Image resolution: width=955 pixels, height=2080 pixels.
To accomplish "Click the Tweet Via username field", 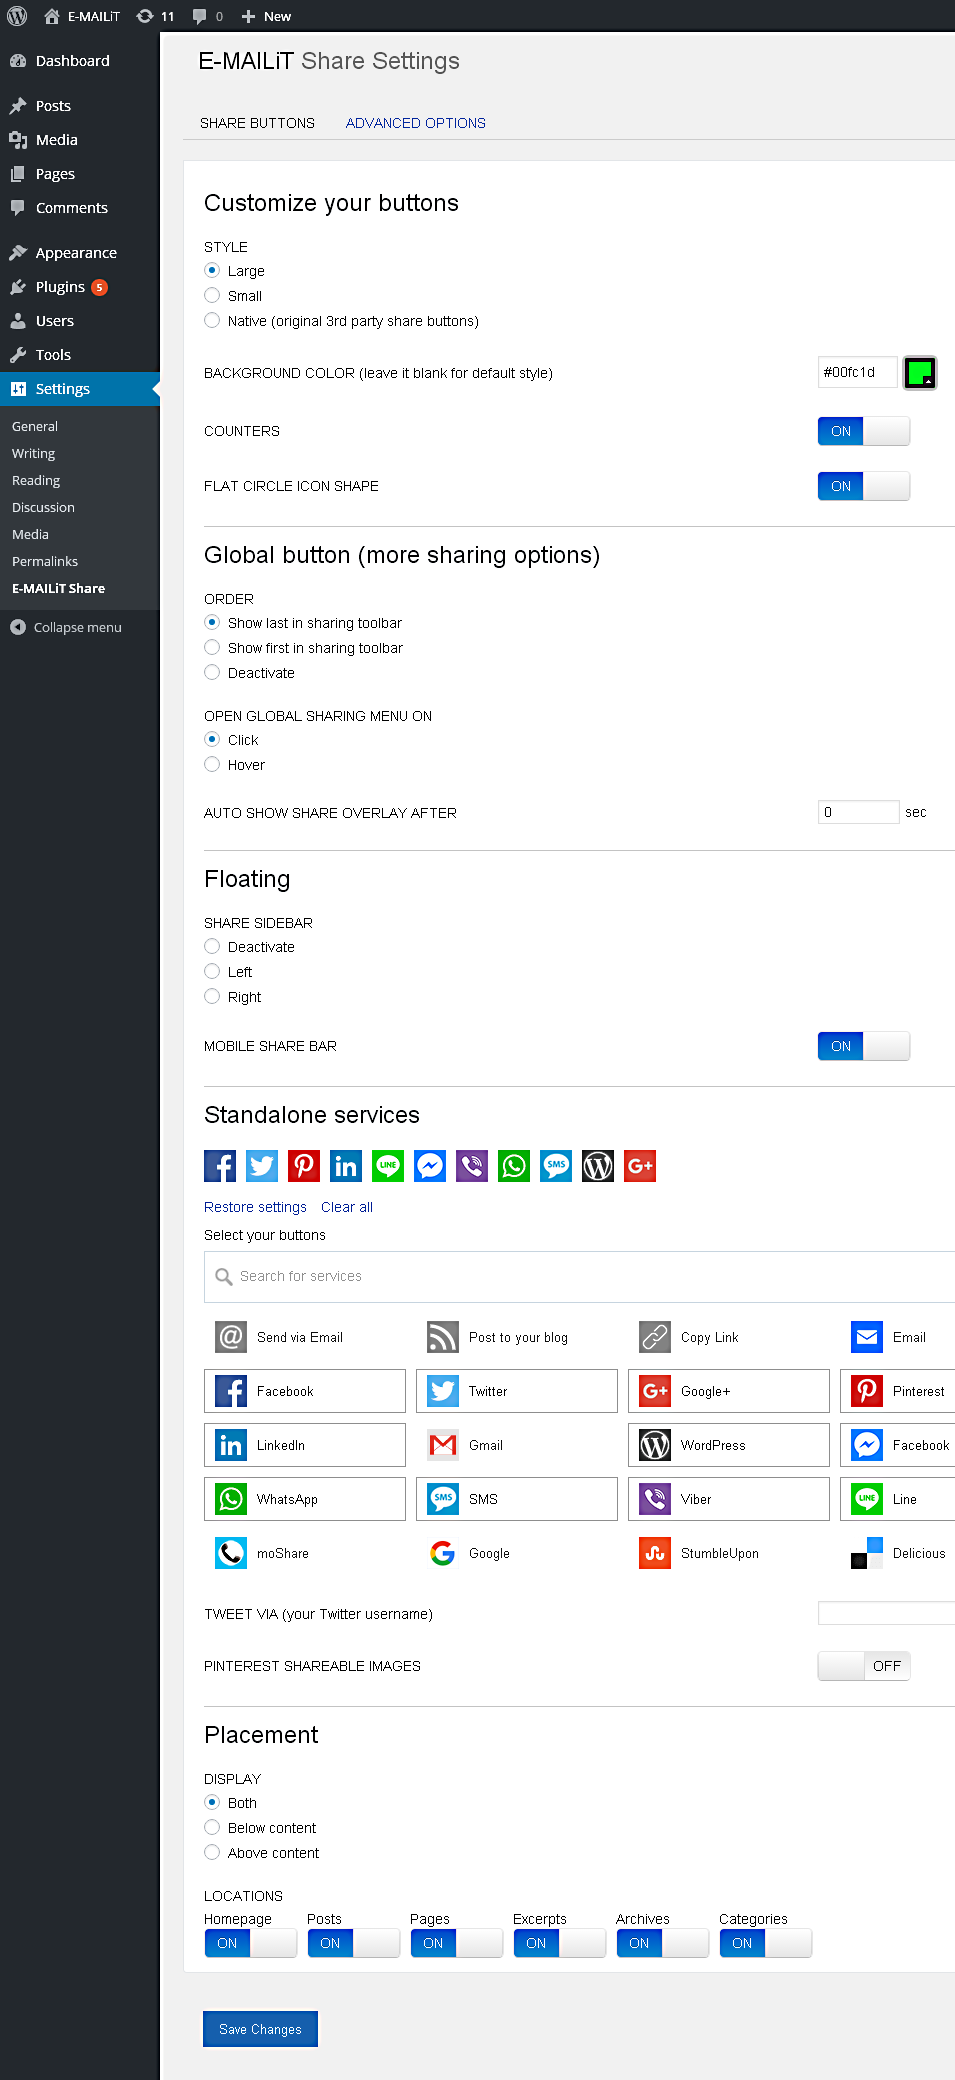I will coord(886,1613).
